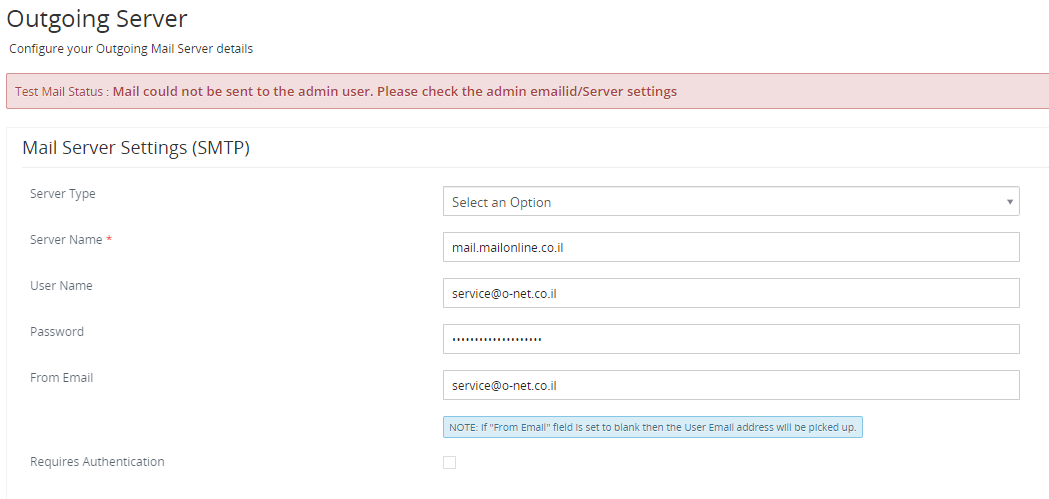
Task: Click the User Name label
Action: pos(61,286)
